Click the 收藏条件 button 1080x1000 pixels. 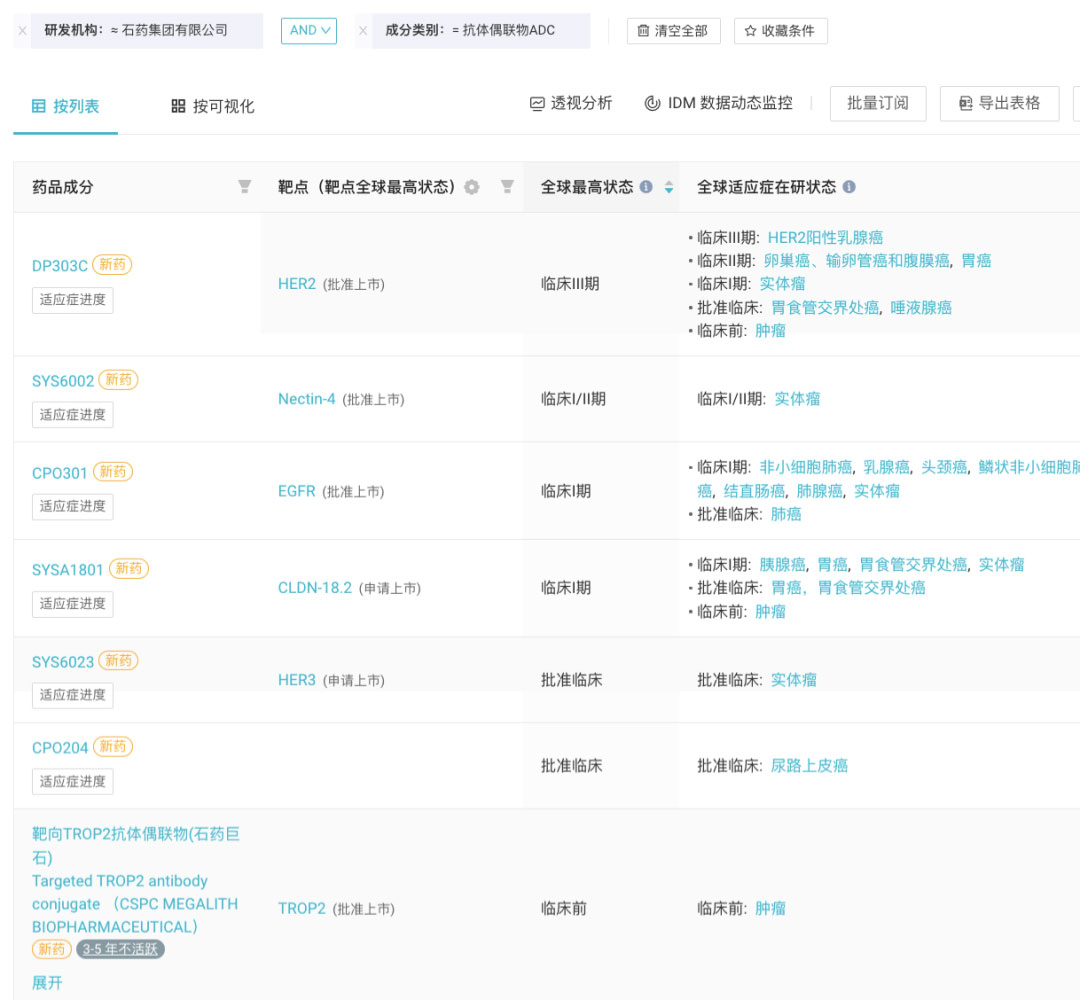780,31
